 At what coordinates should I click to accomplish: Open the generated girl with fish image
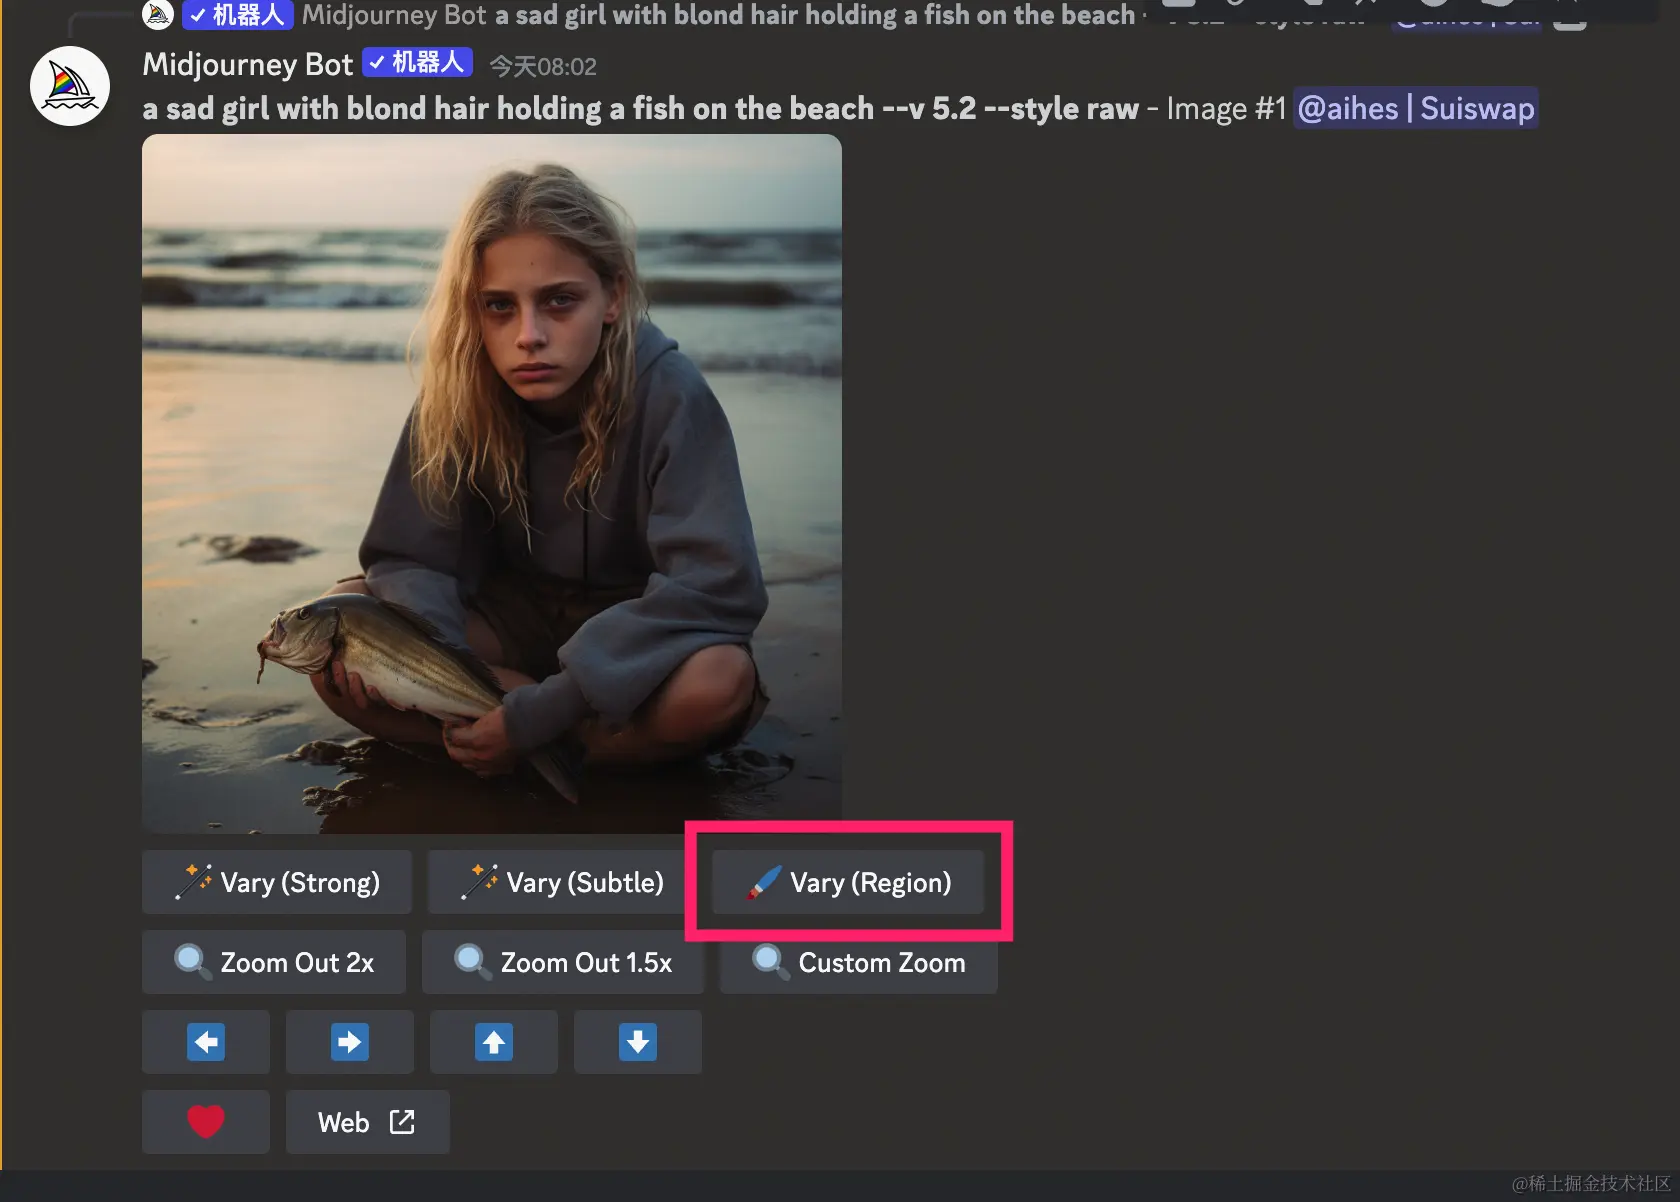[492, 484]
